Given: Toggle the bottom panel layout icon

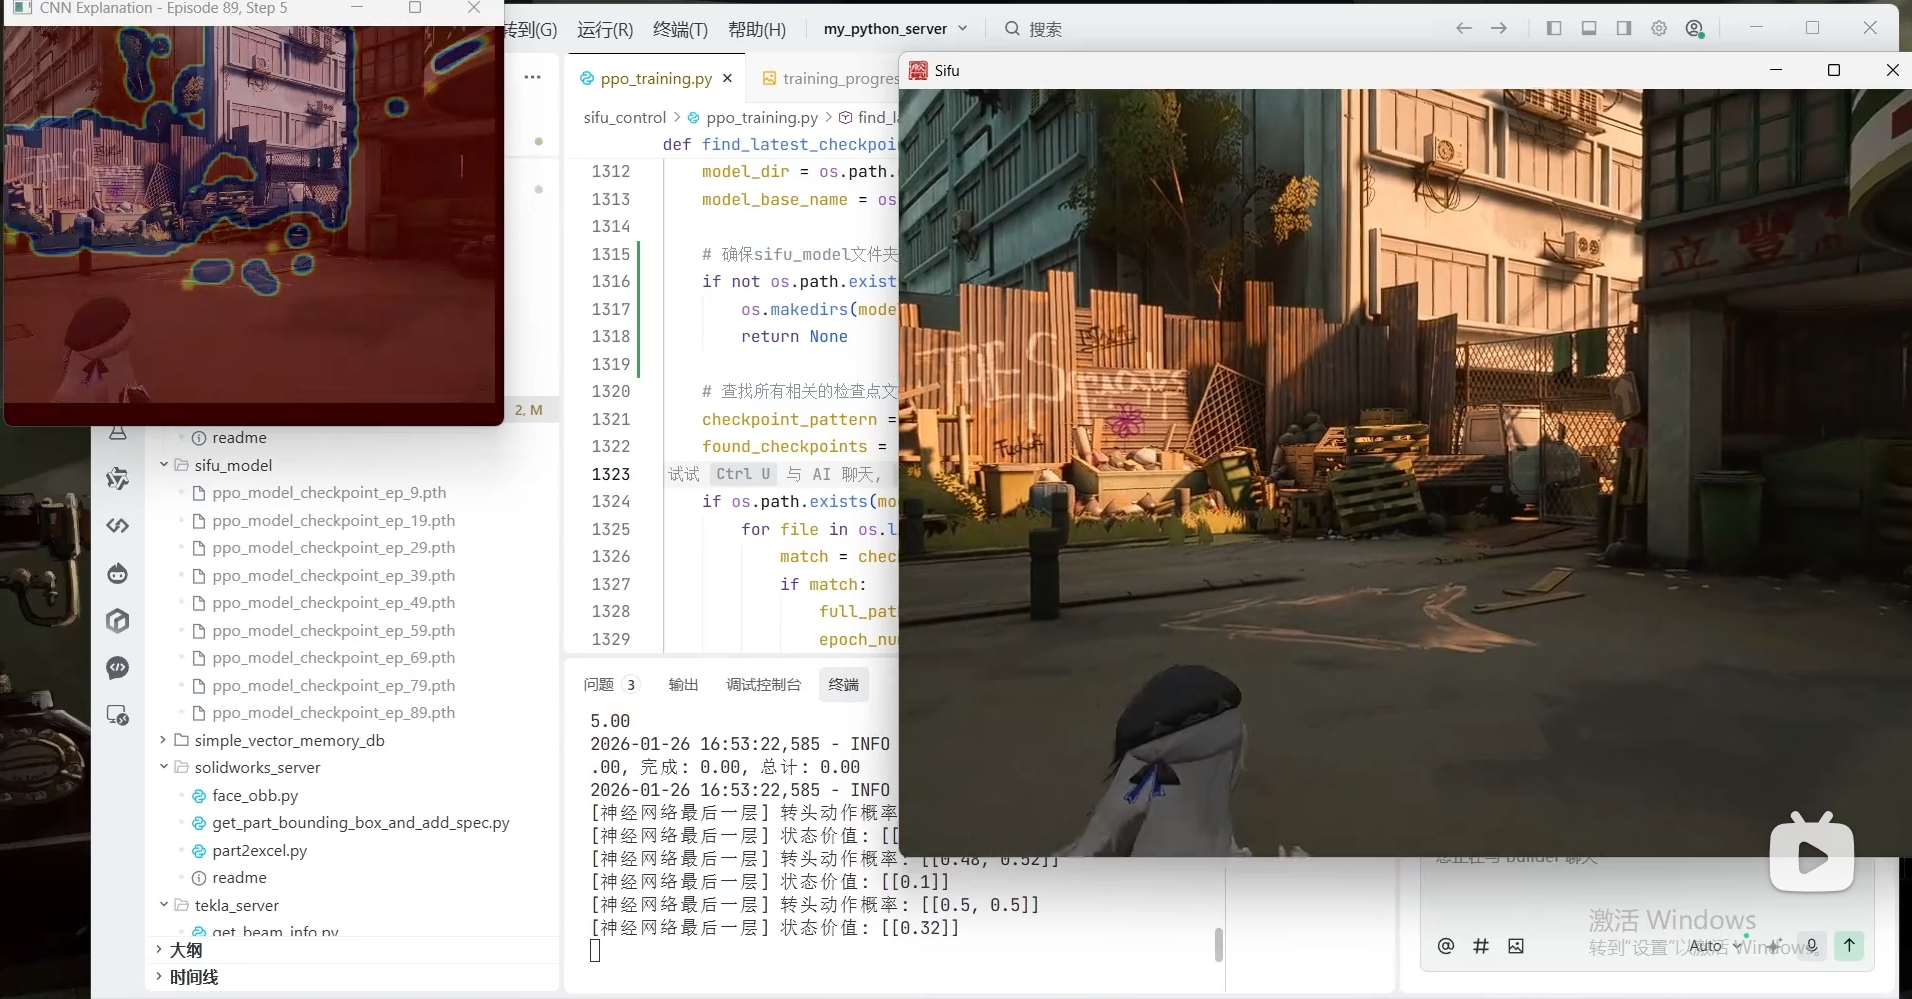Looking at the screenshot, I should coord(1589,29).
